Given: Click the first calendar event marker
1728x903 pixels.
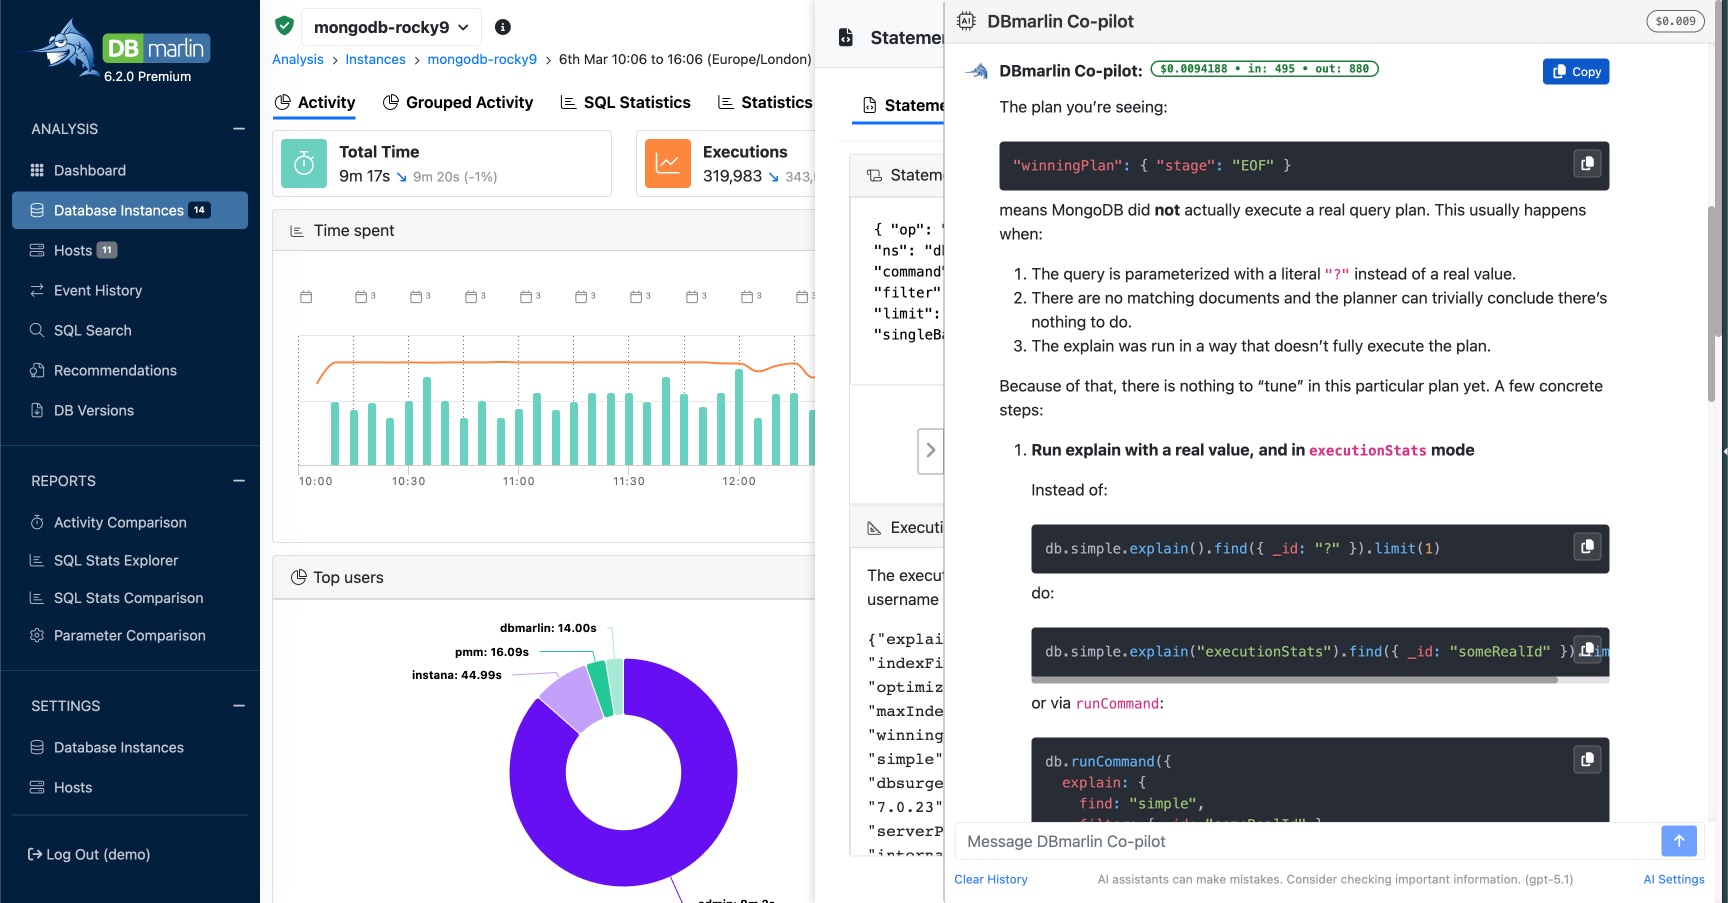Looking at the screenshot, I should click(306, 297).
